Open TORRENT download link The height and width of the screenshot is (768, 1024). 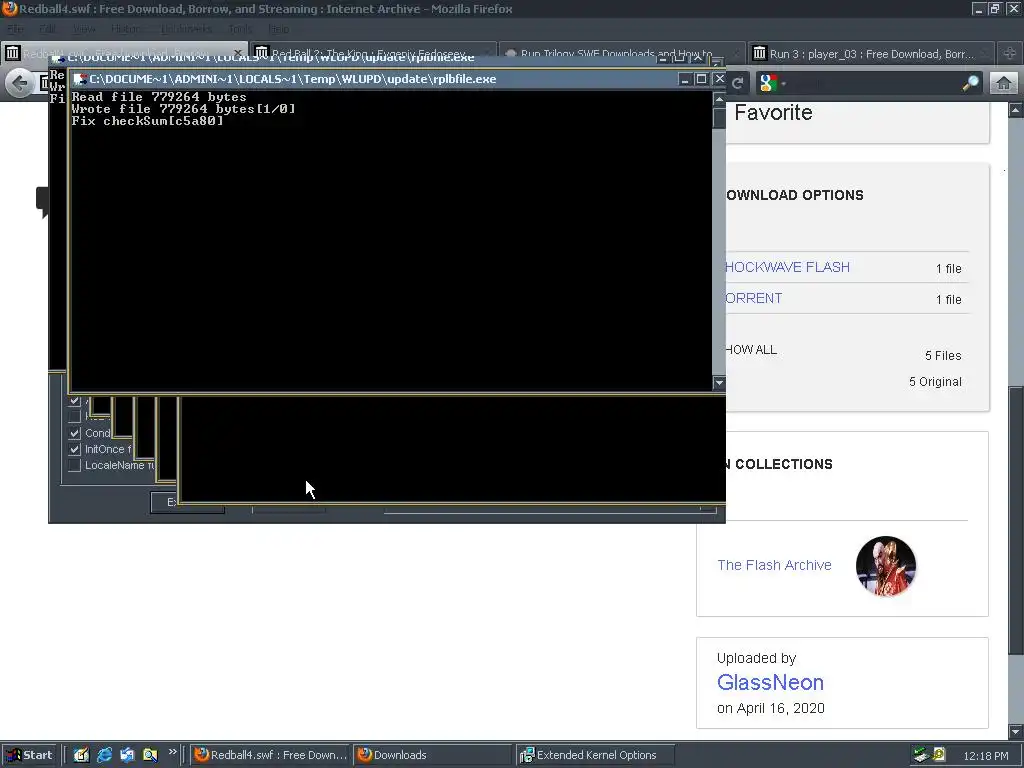(x=754, y=298)
